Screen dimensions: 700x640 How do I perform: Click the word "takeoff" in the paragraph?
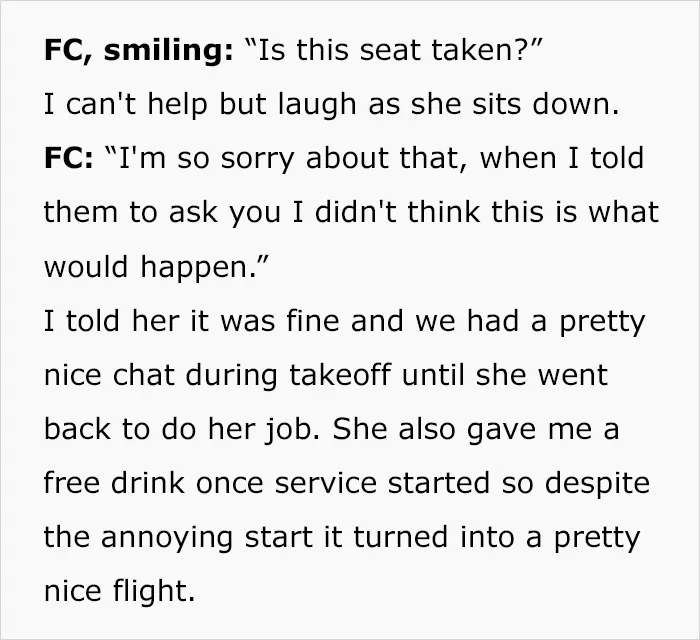coord(341,374)
